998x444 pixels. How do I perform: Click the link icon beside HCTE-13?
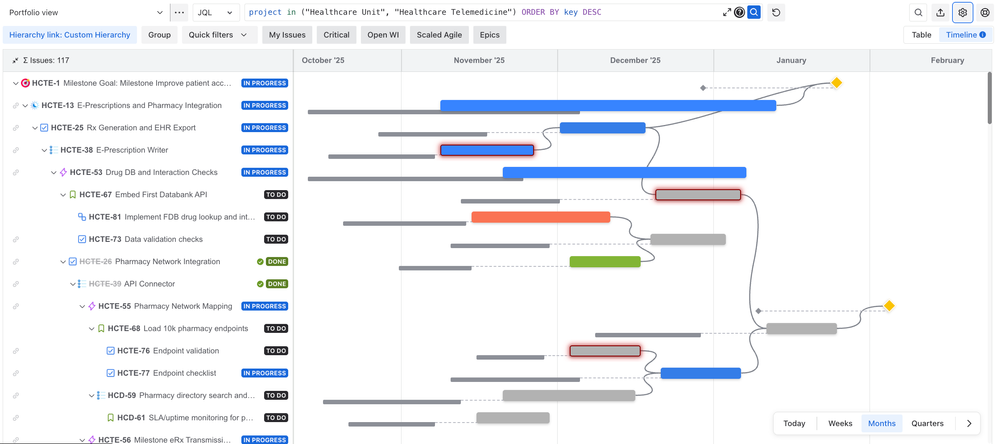click(15, 106)
